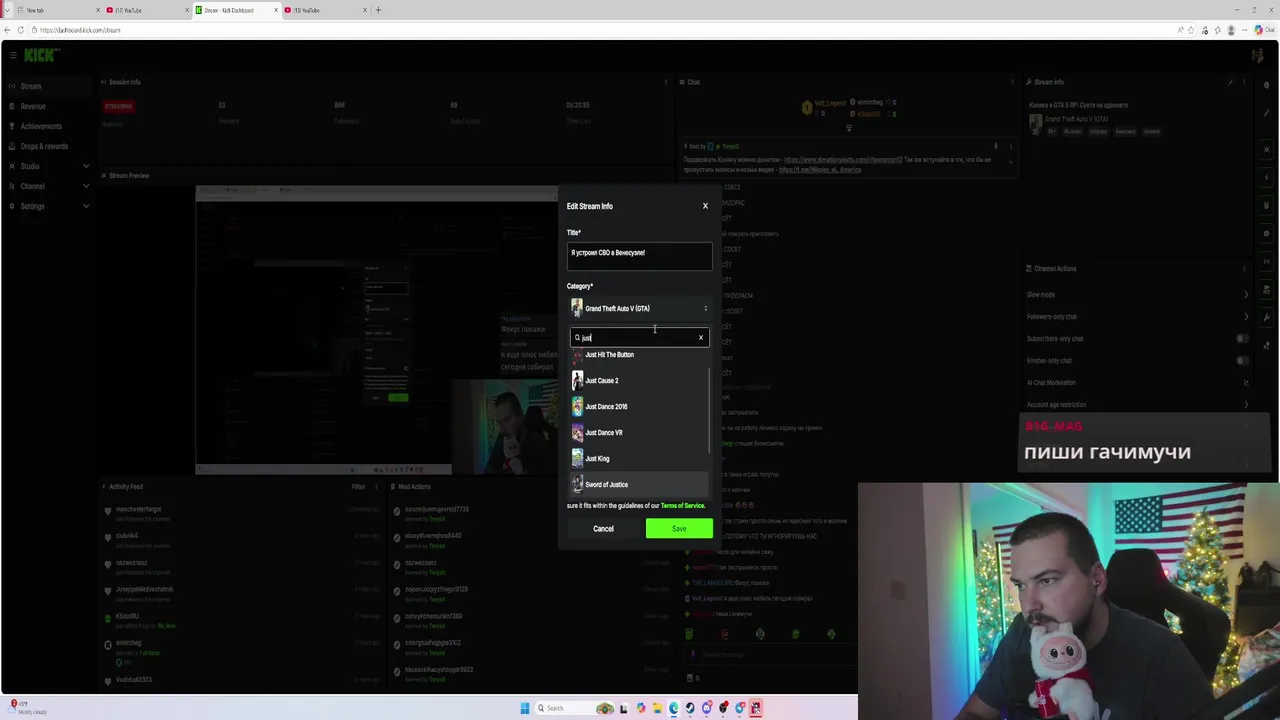Toggle Subscribers-only chat switch
1280x720 pixels.
point(1243,339)
